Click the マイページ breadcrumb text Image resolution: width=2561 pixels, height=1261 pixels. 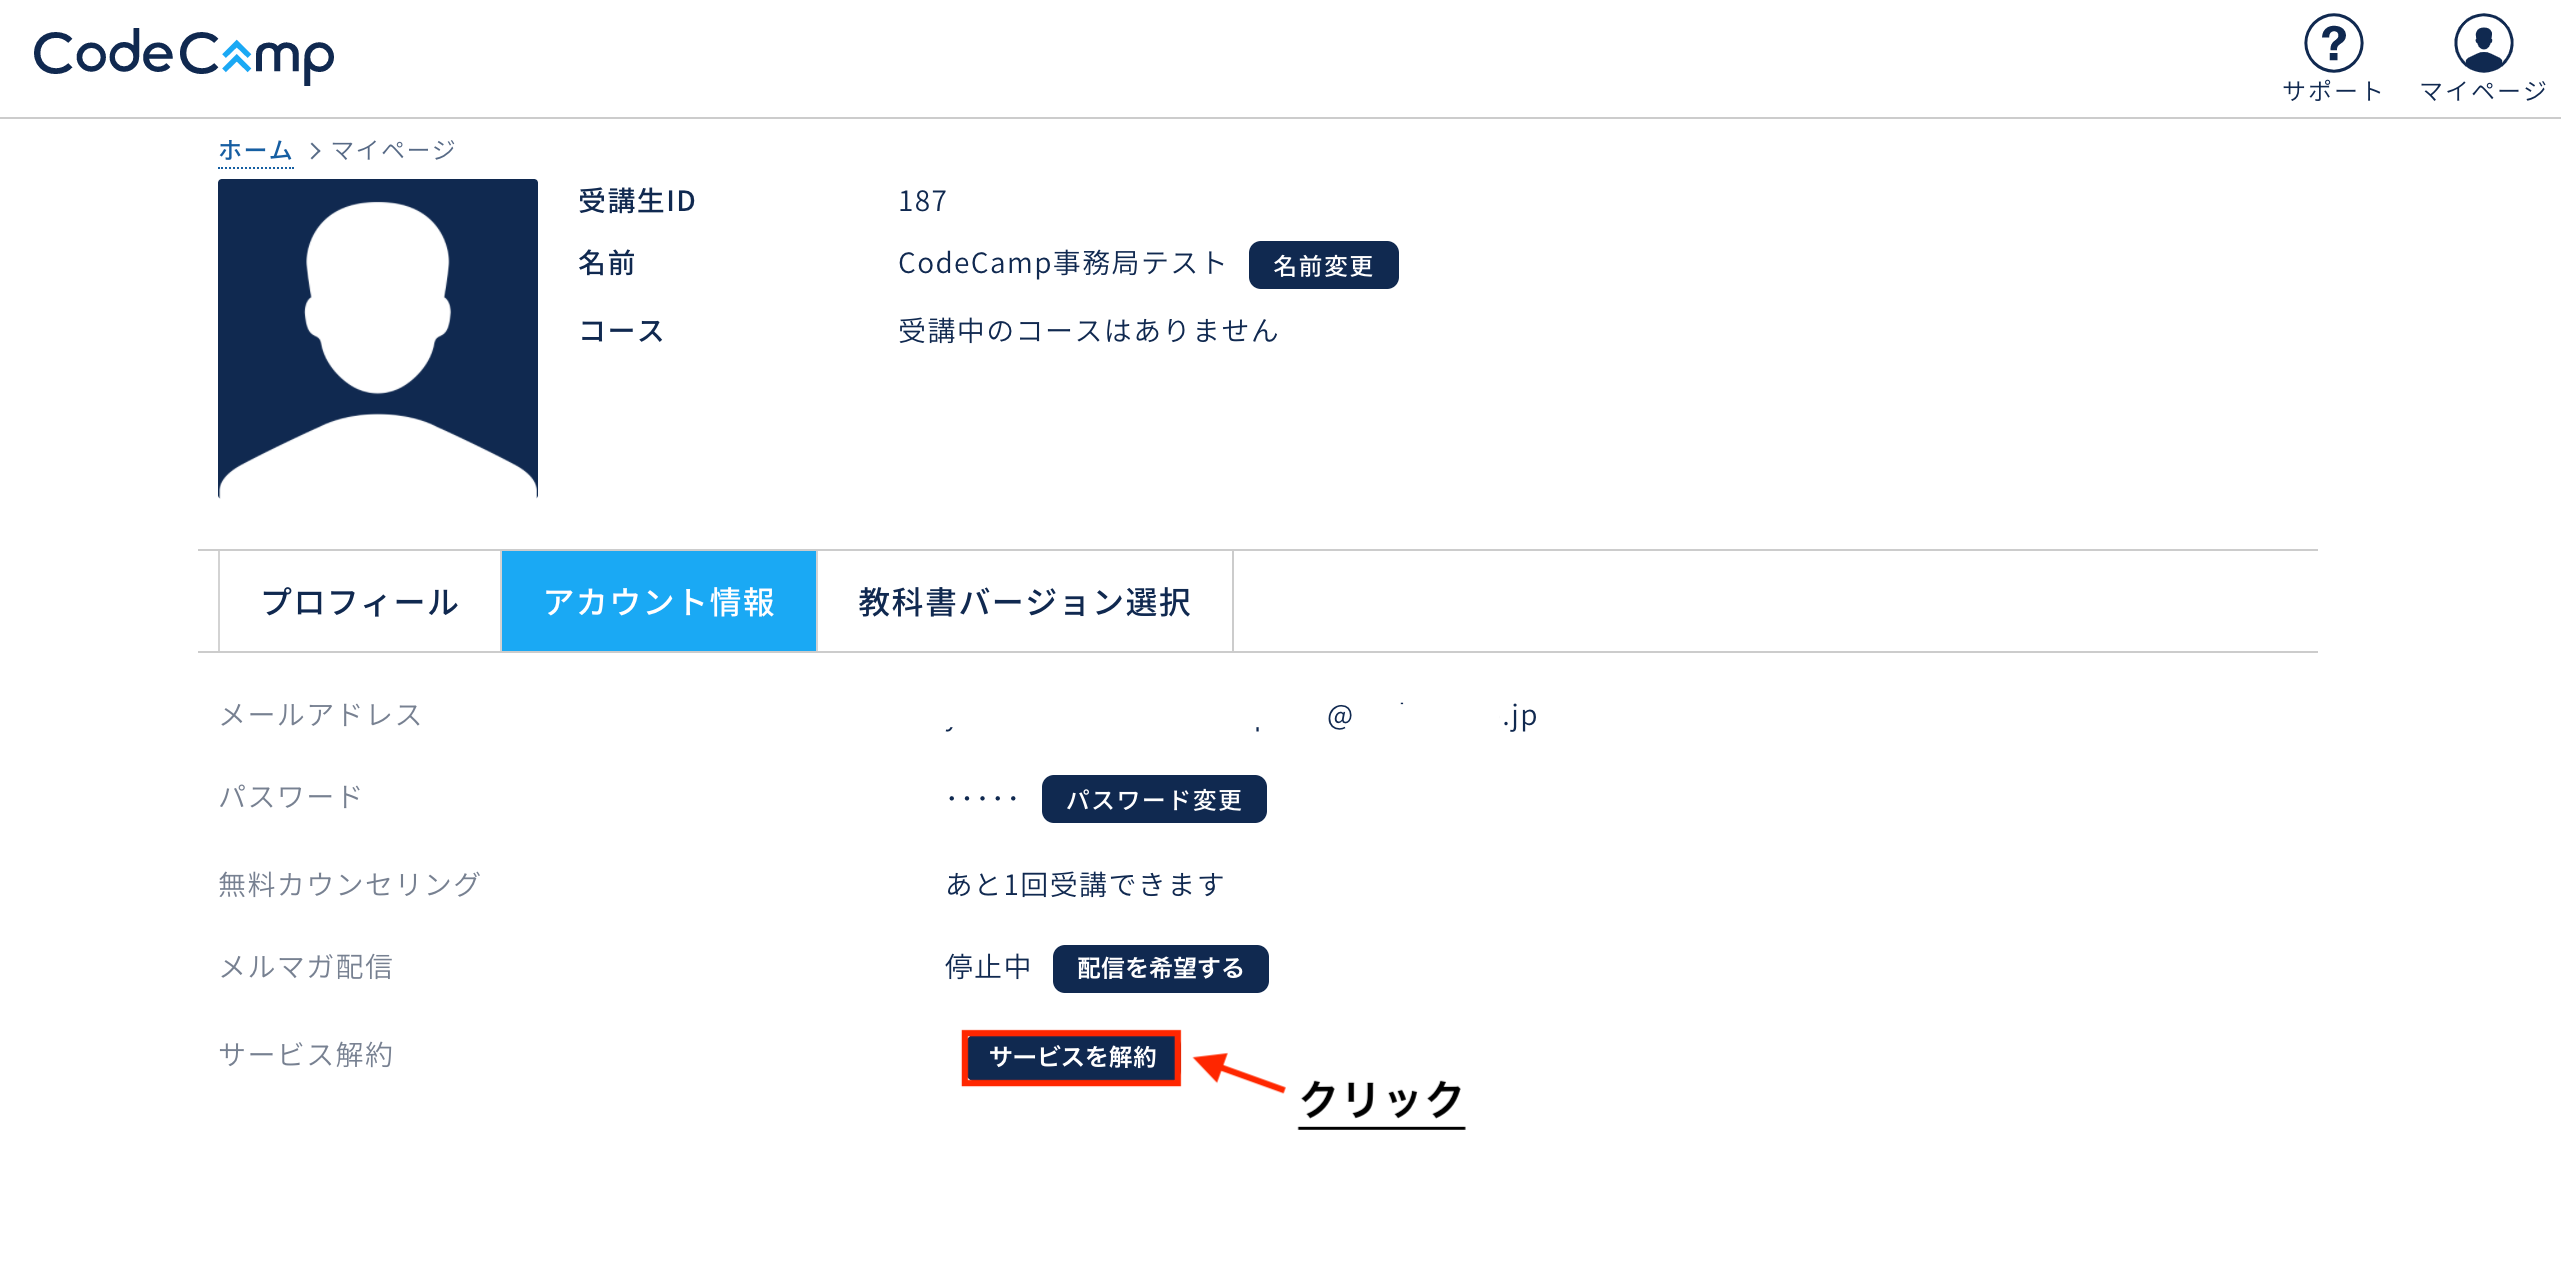point(393,150)
